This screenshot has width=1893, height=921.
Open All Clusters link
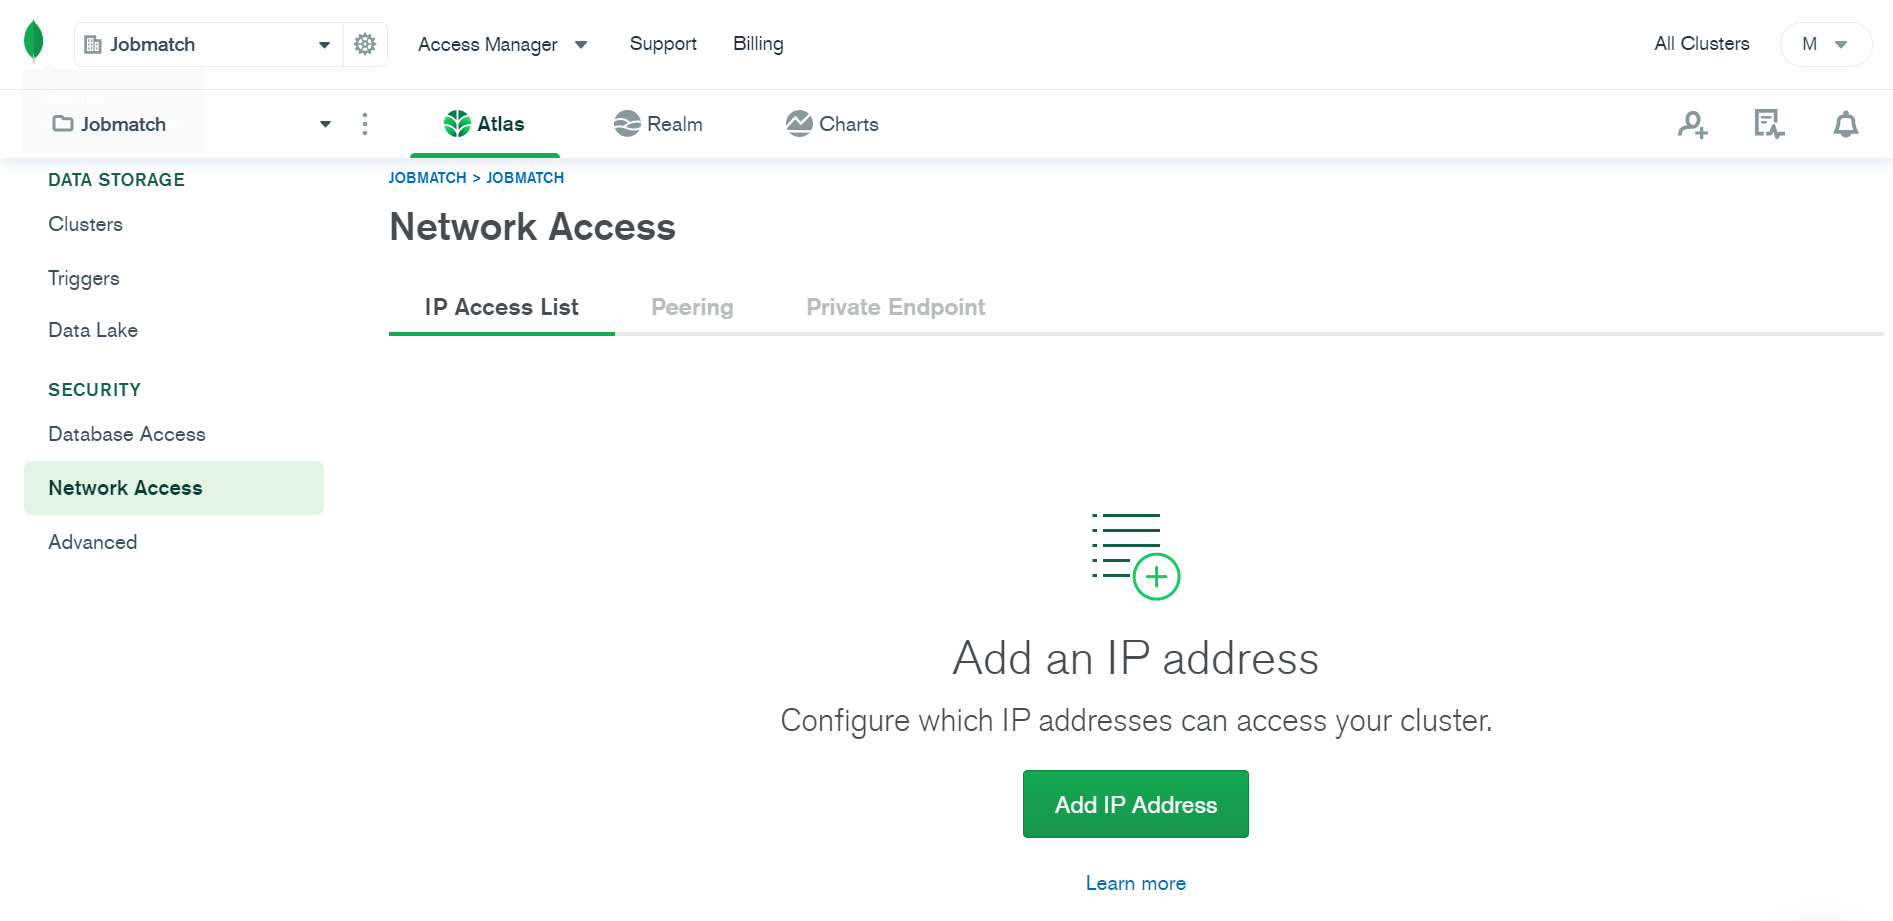[x=1701, y=44]
